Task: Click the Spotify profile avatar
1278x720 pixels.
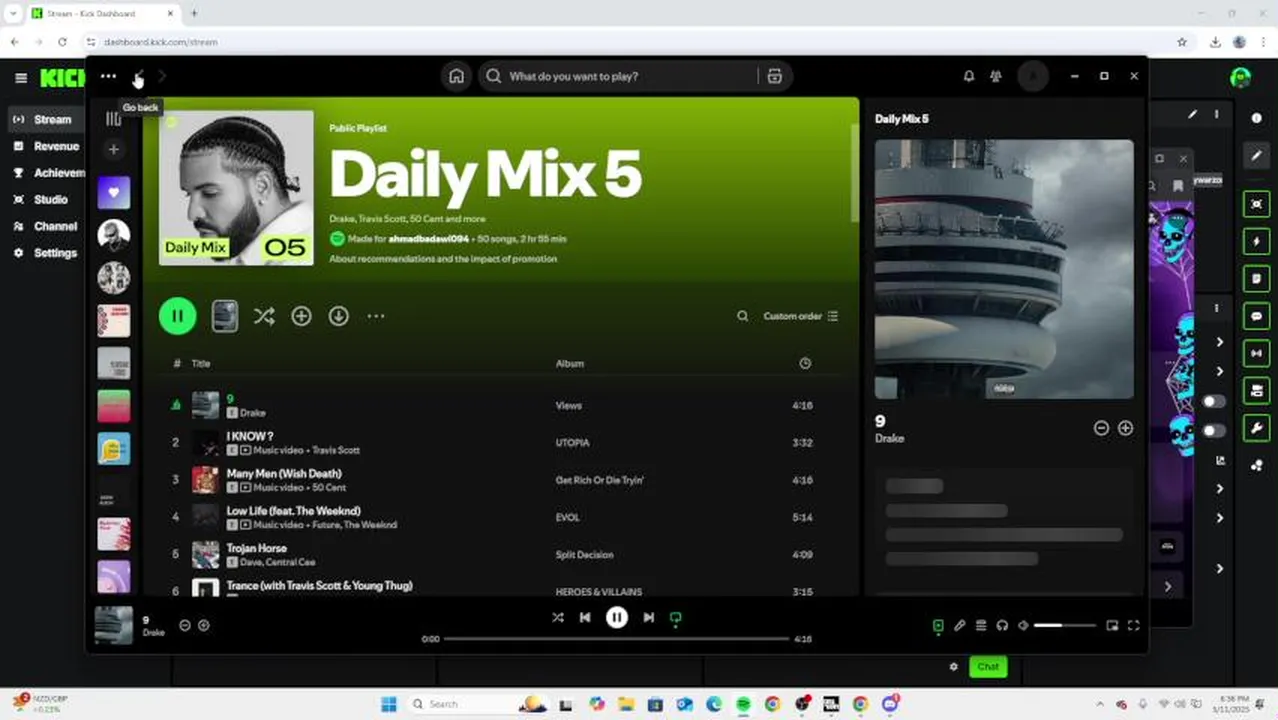Action: pos(1033,76)
